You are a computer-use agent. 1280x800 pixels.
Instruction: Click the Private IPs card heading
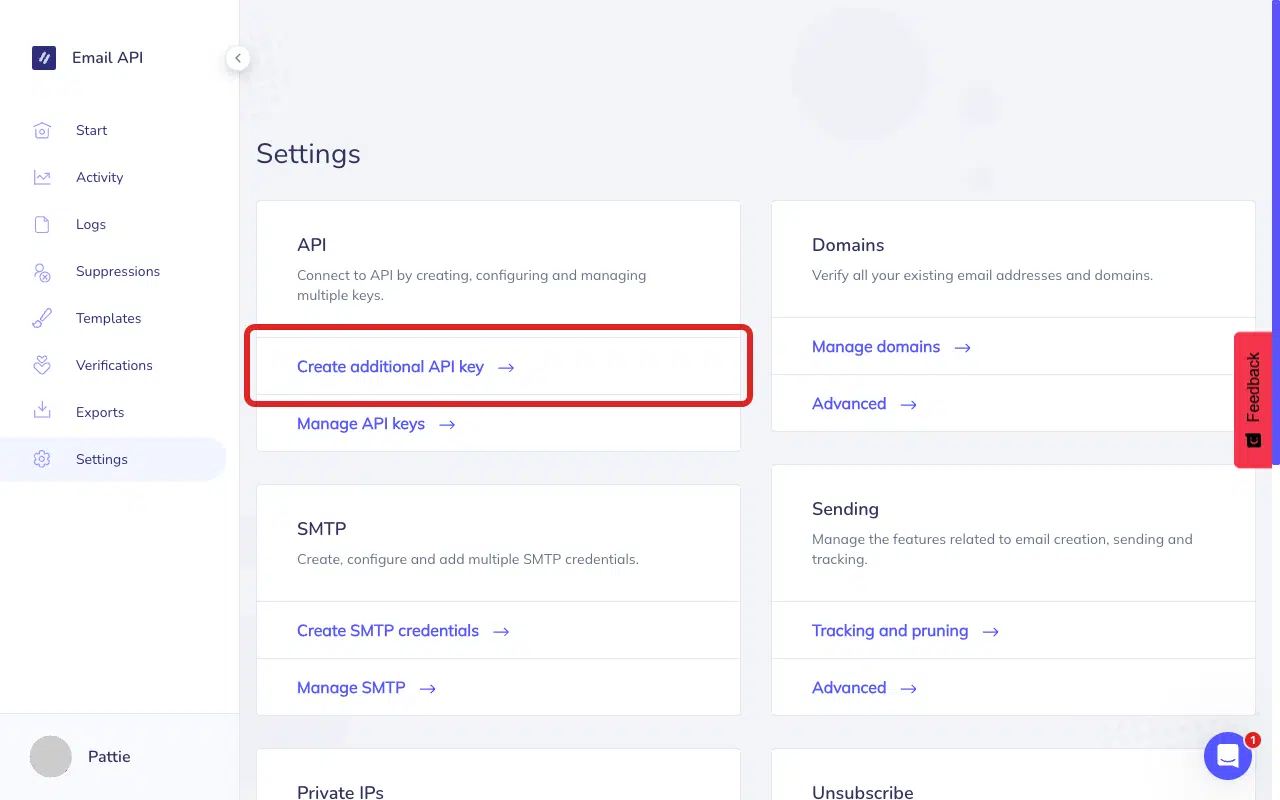pyautogui.click(x=340, y=792)
